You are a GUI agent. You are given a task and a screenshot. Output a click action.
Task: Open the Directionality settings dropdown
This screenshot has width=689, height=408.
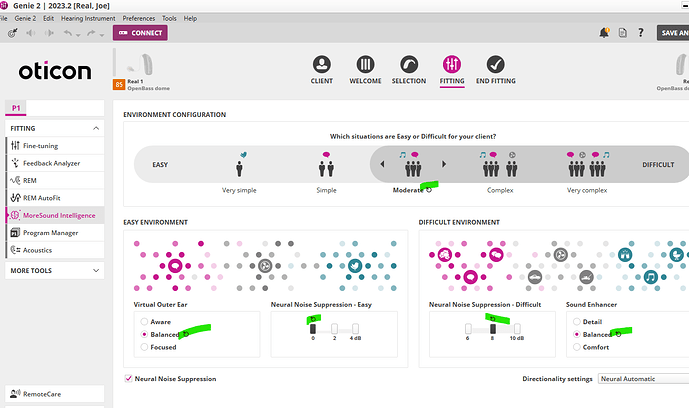point(643,379)
